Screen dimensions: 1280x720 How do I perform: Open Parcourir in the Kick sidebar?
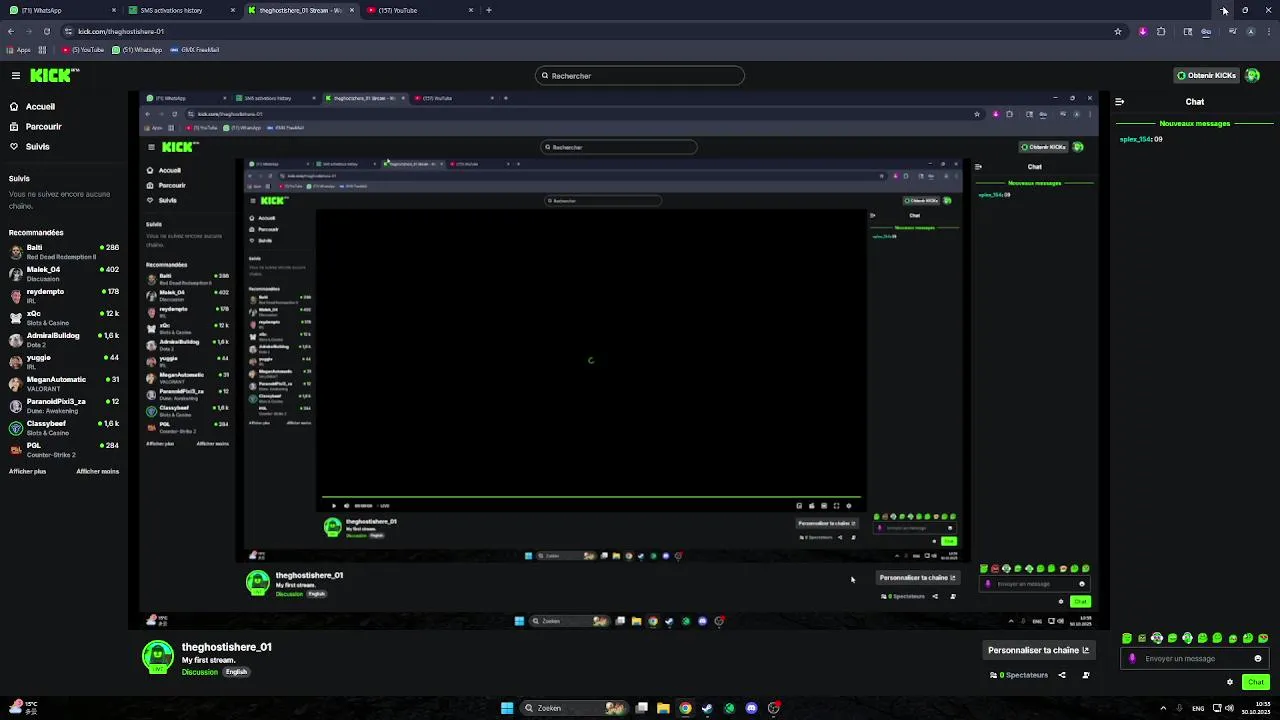[36, 127]
